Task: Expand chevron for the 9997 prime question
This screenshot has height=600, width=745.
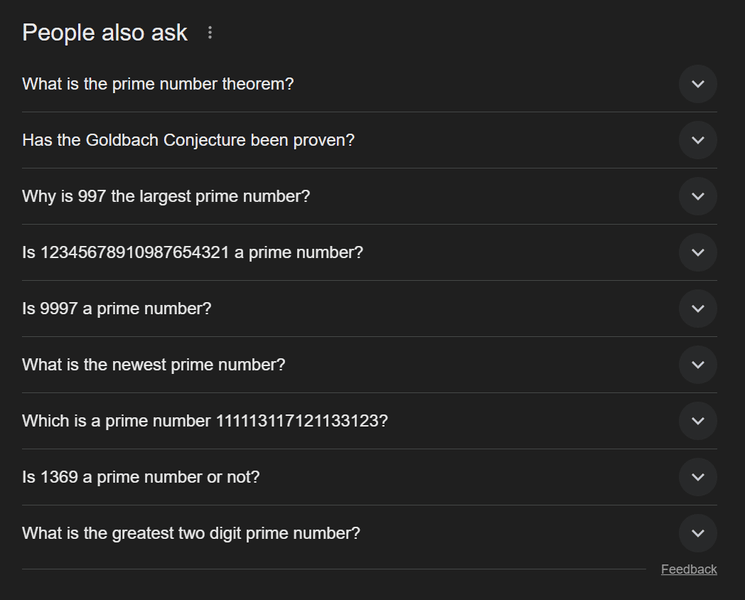Action: (698, 308)
